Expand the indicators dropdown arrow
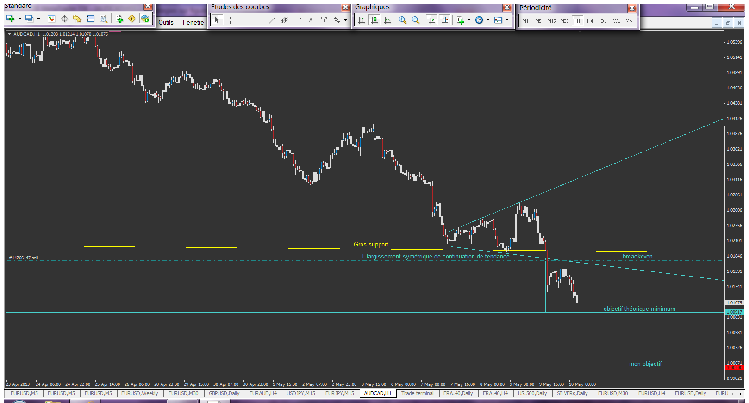749x403 pixels. [x=469, y=20]
